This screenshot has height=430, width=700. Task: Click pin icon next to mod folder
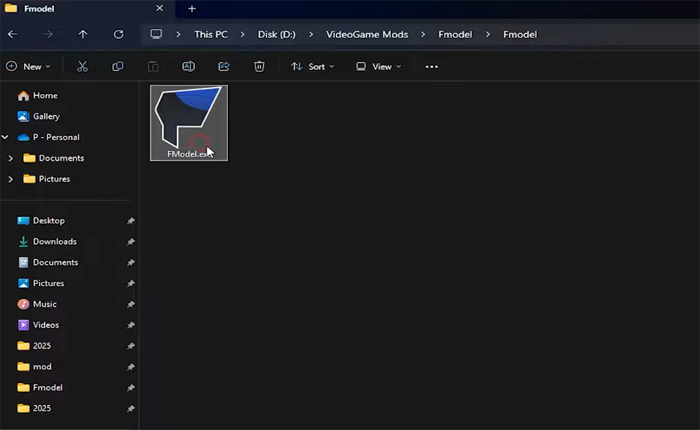130,367
